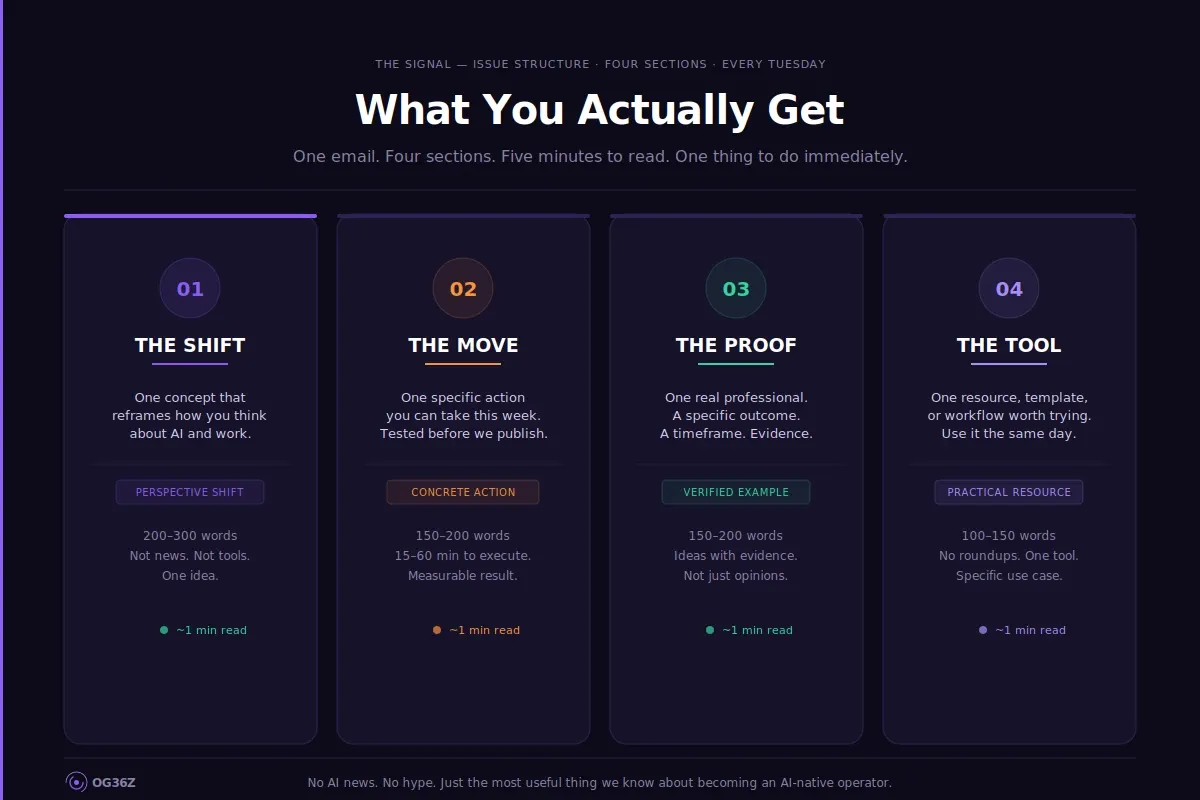This screenshot has width=1200, height=800.
Task: Select the 01 circle badge above THE SHIFT
Action: pyautogui.click(x=189, y=288)
